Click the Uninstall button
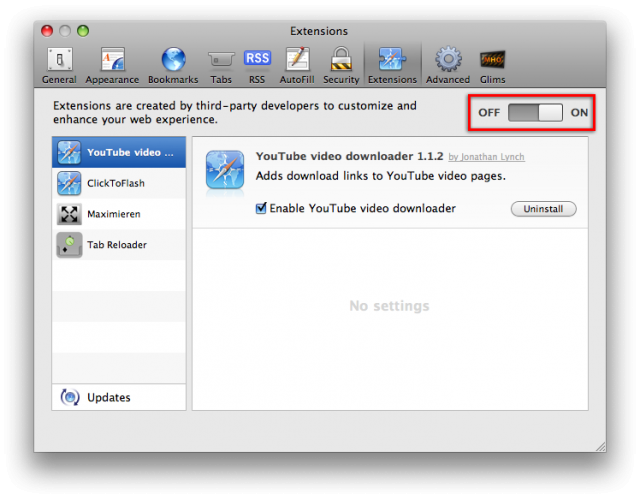 tap(544, 209)
